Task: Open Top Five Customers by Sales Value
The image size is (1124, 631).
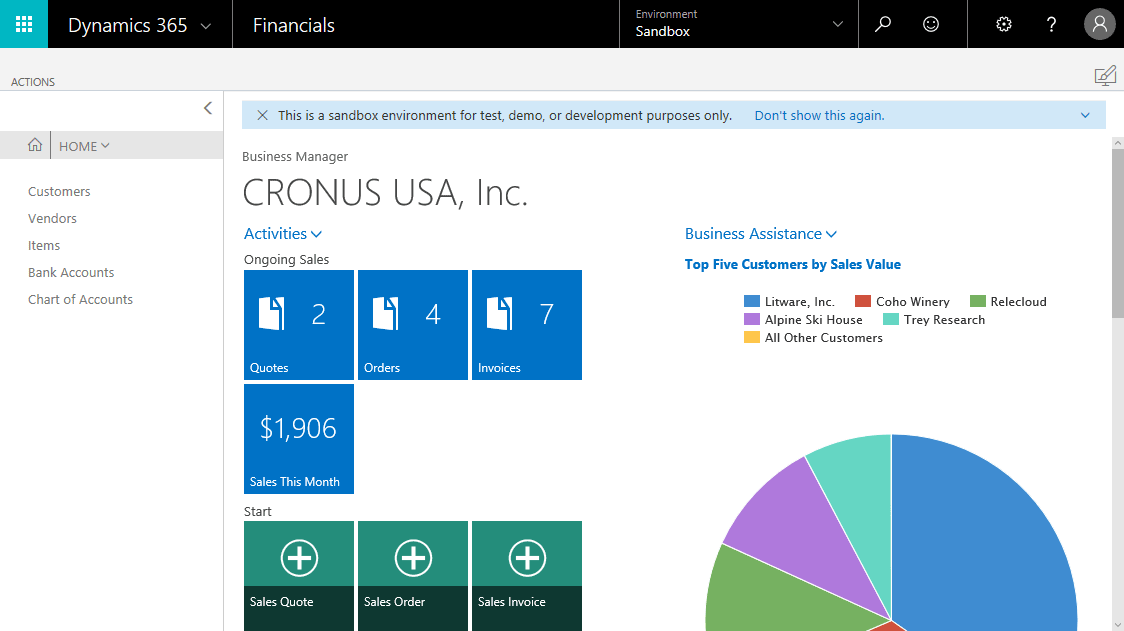Action: [792, 264]
